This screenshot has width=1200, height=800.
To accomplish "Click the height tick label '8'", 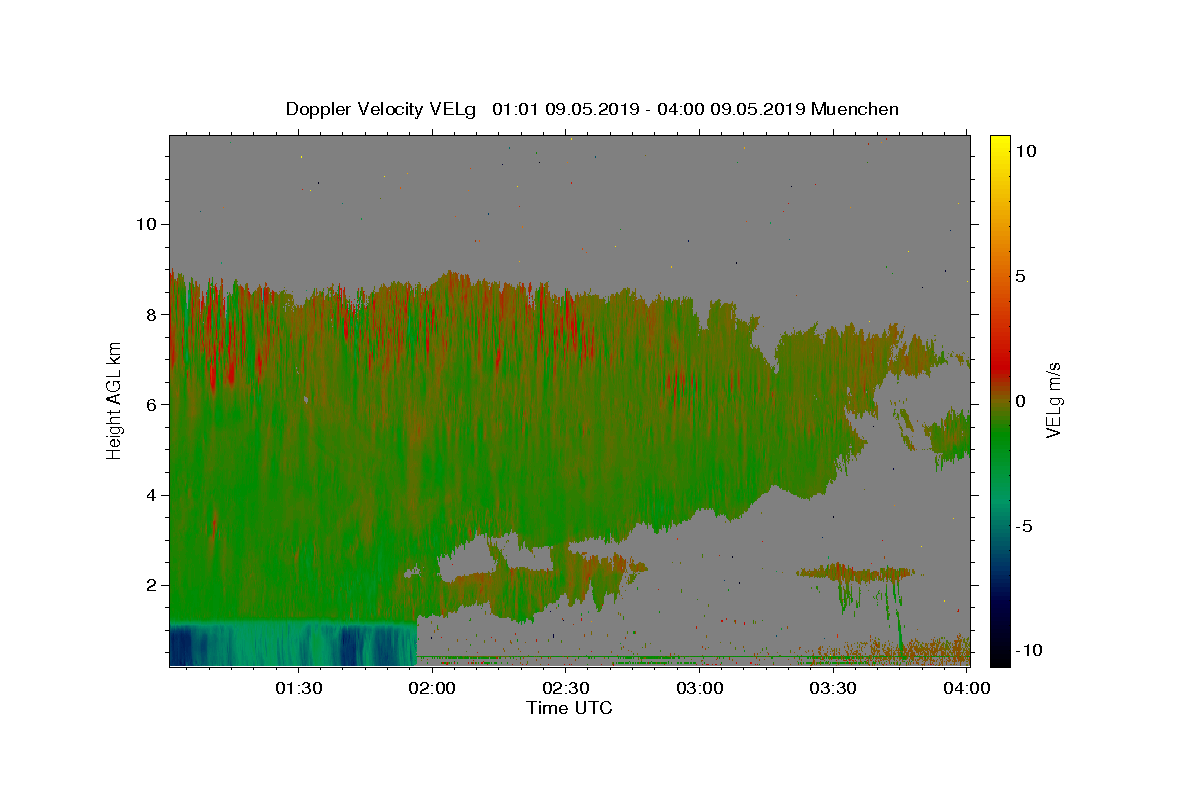I will [x=152, y=314].
